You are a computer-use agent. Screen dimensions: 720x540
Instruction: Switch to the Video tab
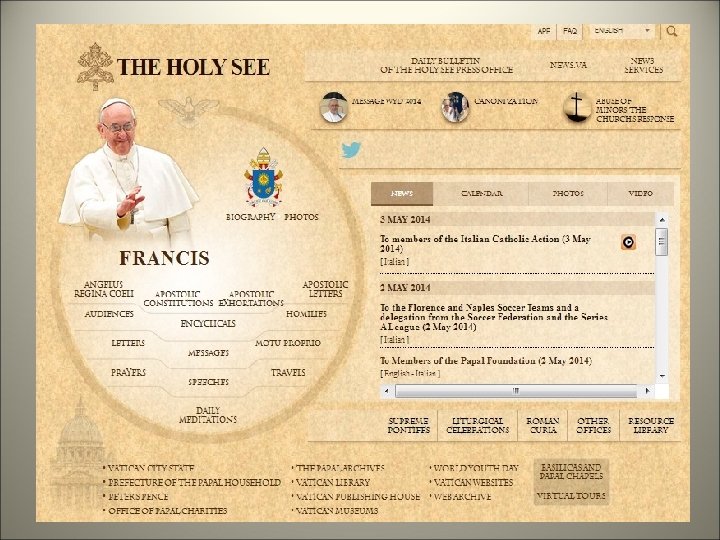click(x=640, y=193)
